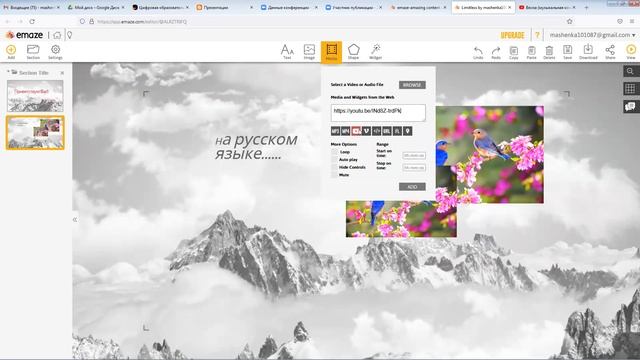Go to emaze home icon

coord(57,36)
